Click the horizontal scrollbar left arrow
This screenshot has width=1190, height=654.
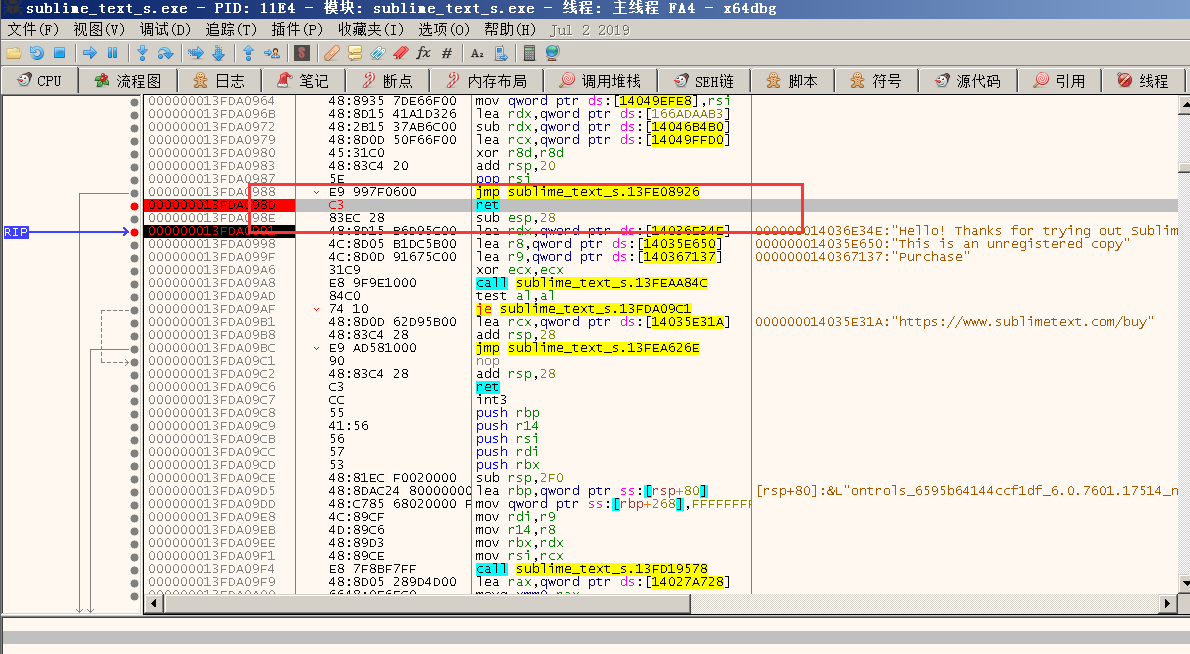154,603
